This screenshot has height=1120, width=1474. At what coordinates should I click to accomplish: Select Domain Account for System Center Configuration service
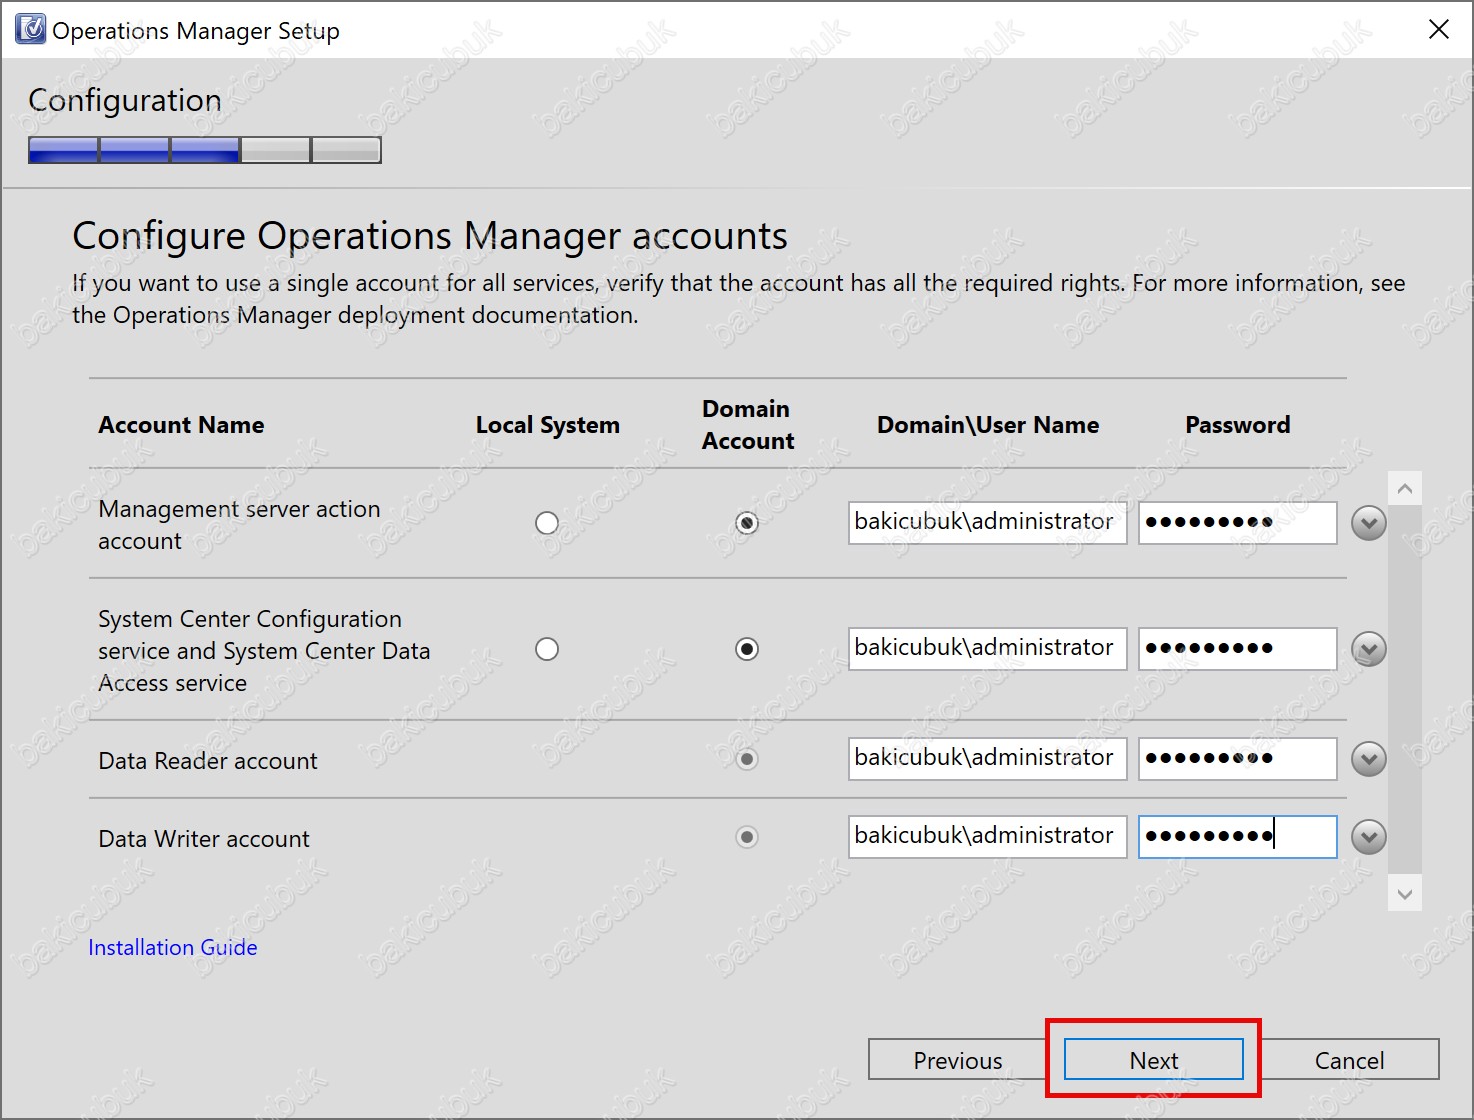[747, 649]
